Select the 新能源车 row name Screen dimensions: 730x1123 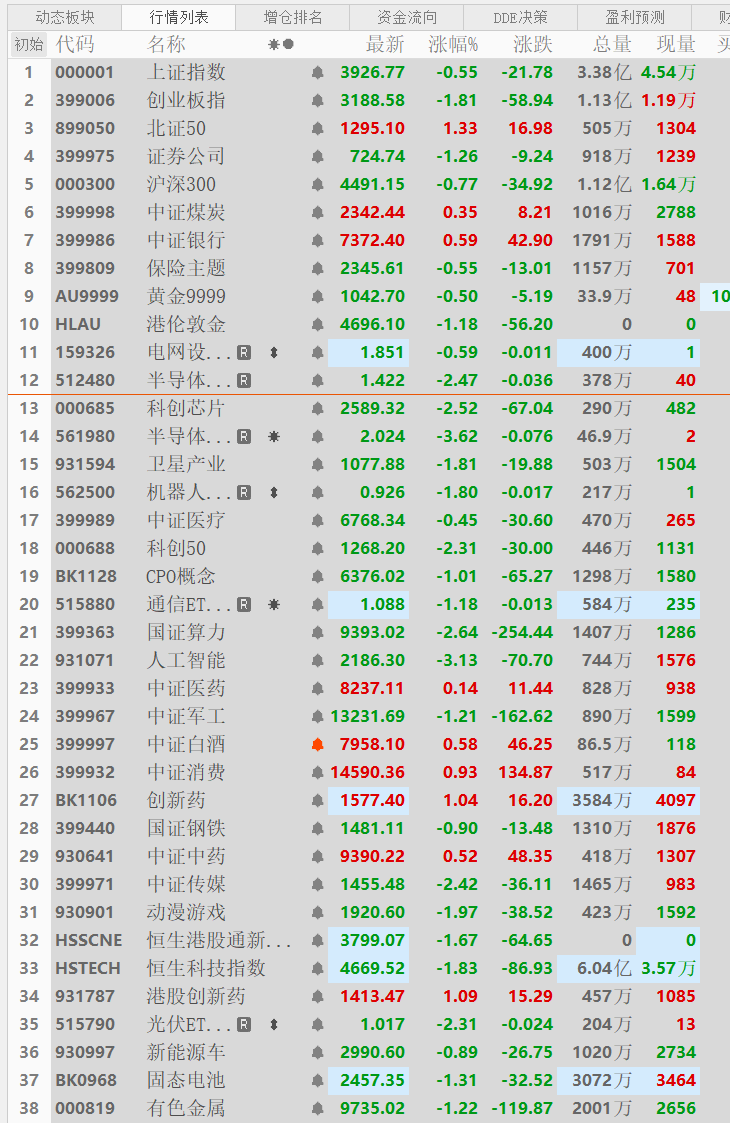pos(186,1052)
